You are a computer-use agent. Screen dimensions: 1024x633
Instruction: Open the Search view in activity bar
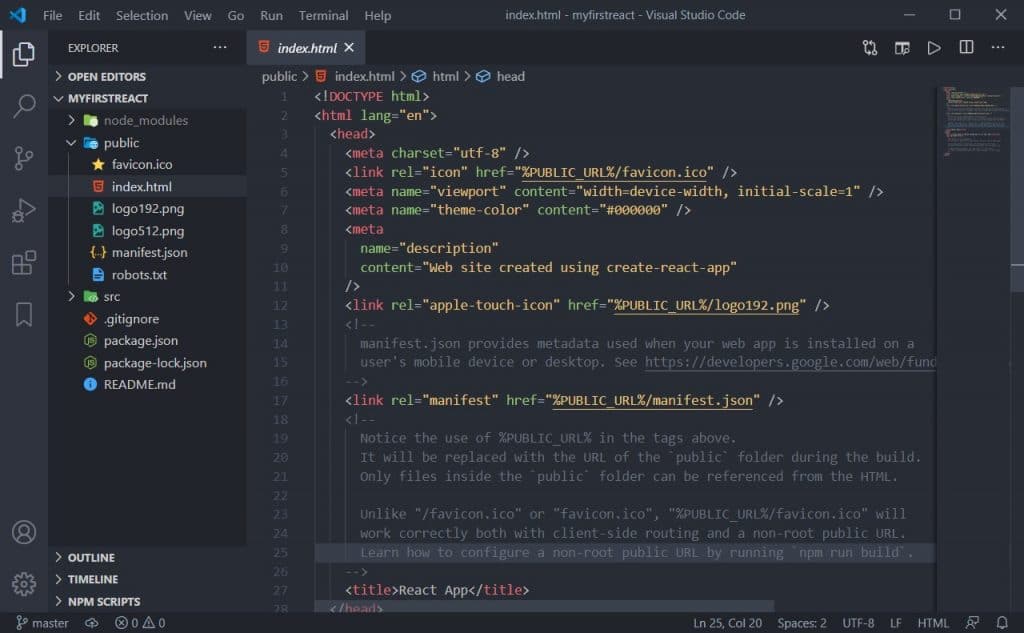(24, 105)
